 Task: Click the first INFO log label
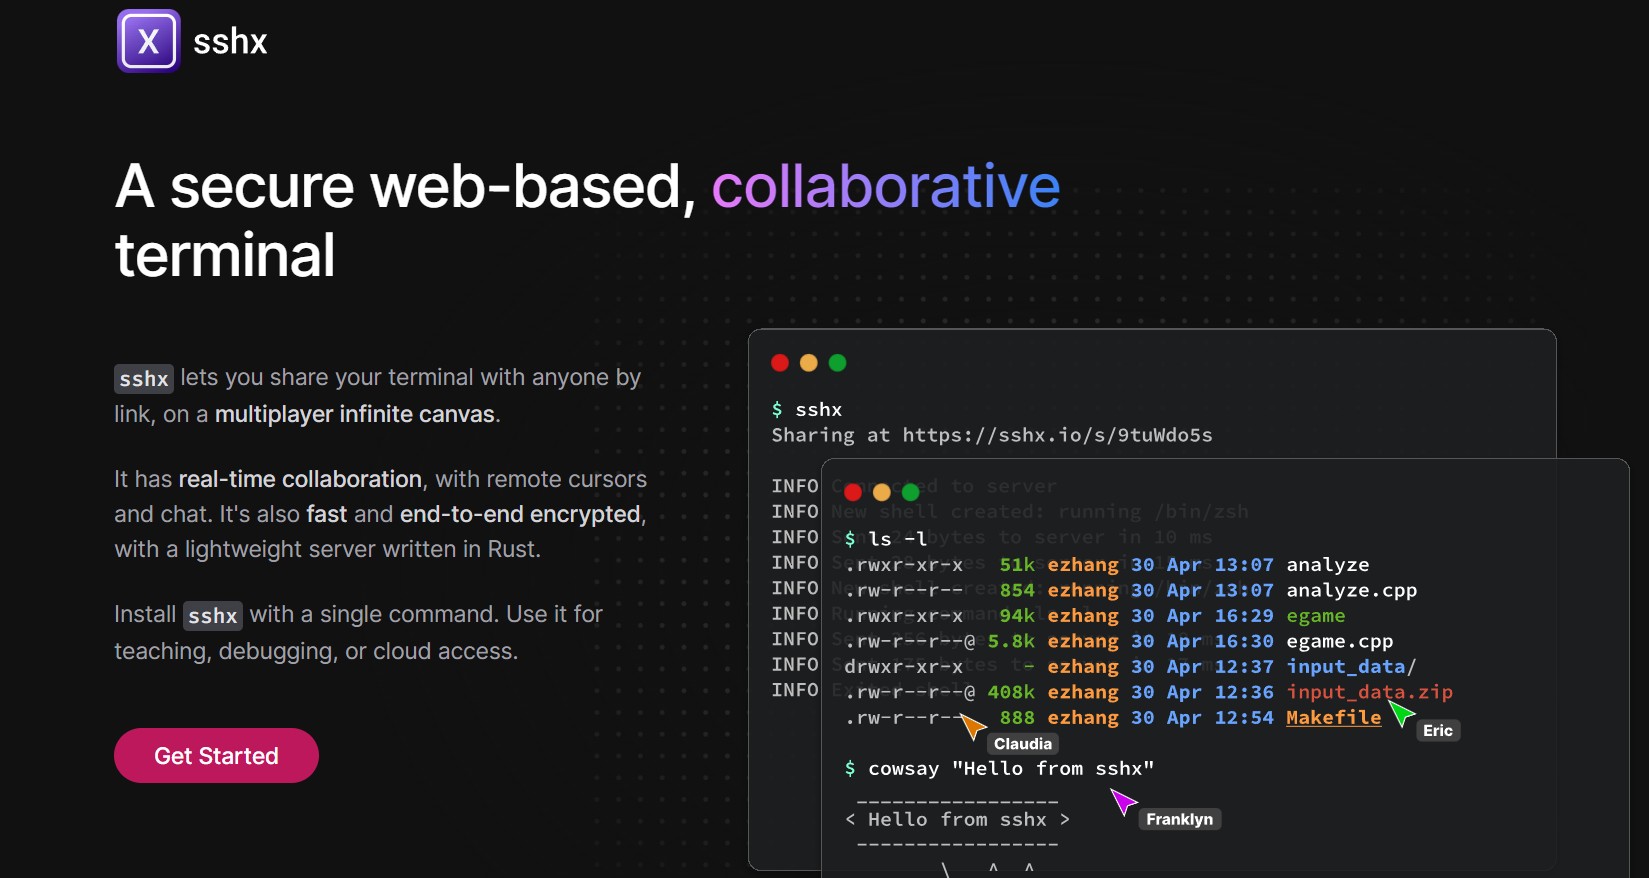pyautogui.click(x=795, y=486)
